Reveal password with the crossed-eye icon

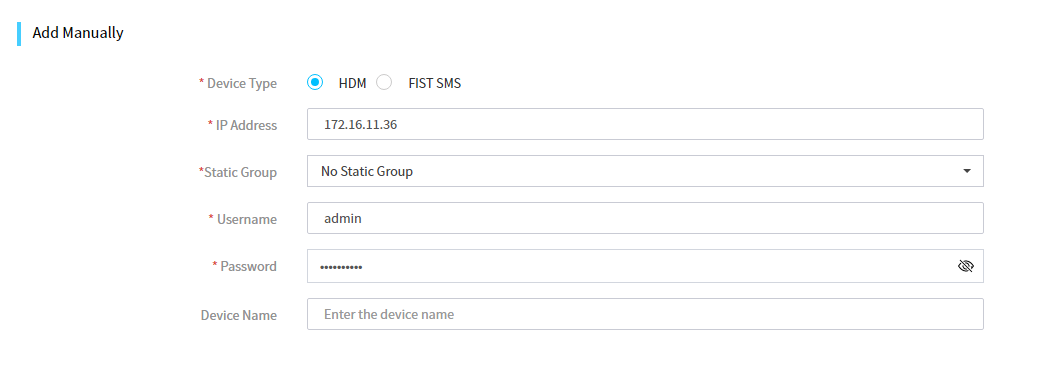coord(965,266)
